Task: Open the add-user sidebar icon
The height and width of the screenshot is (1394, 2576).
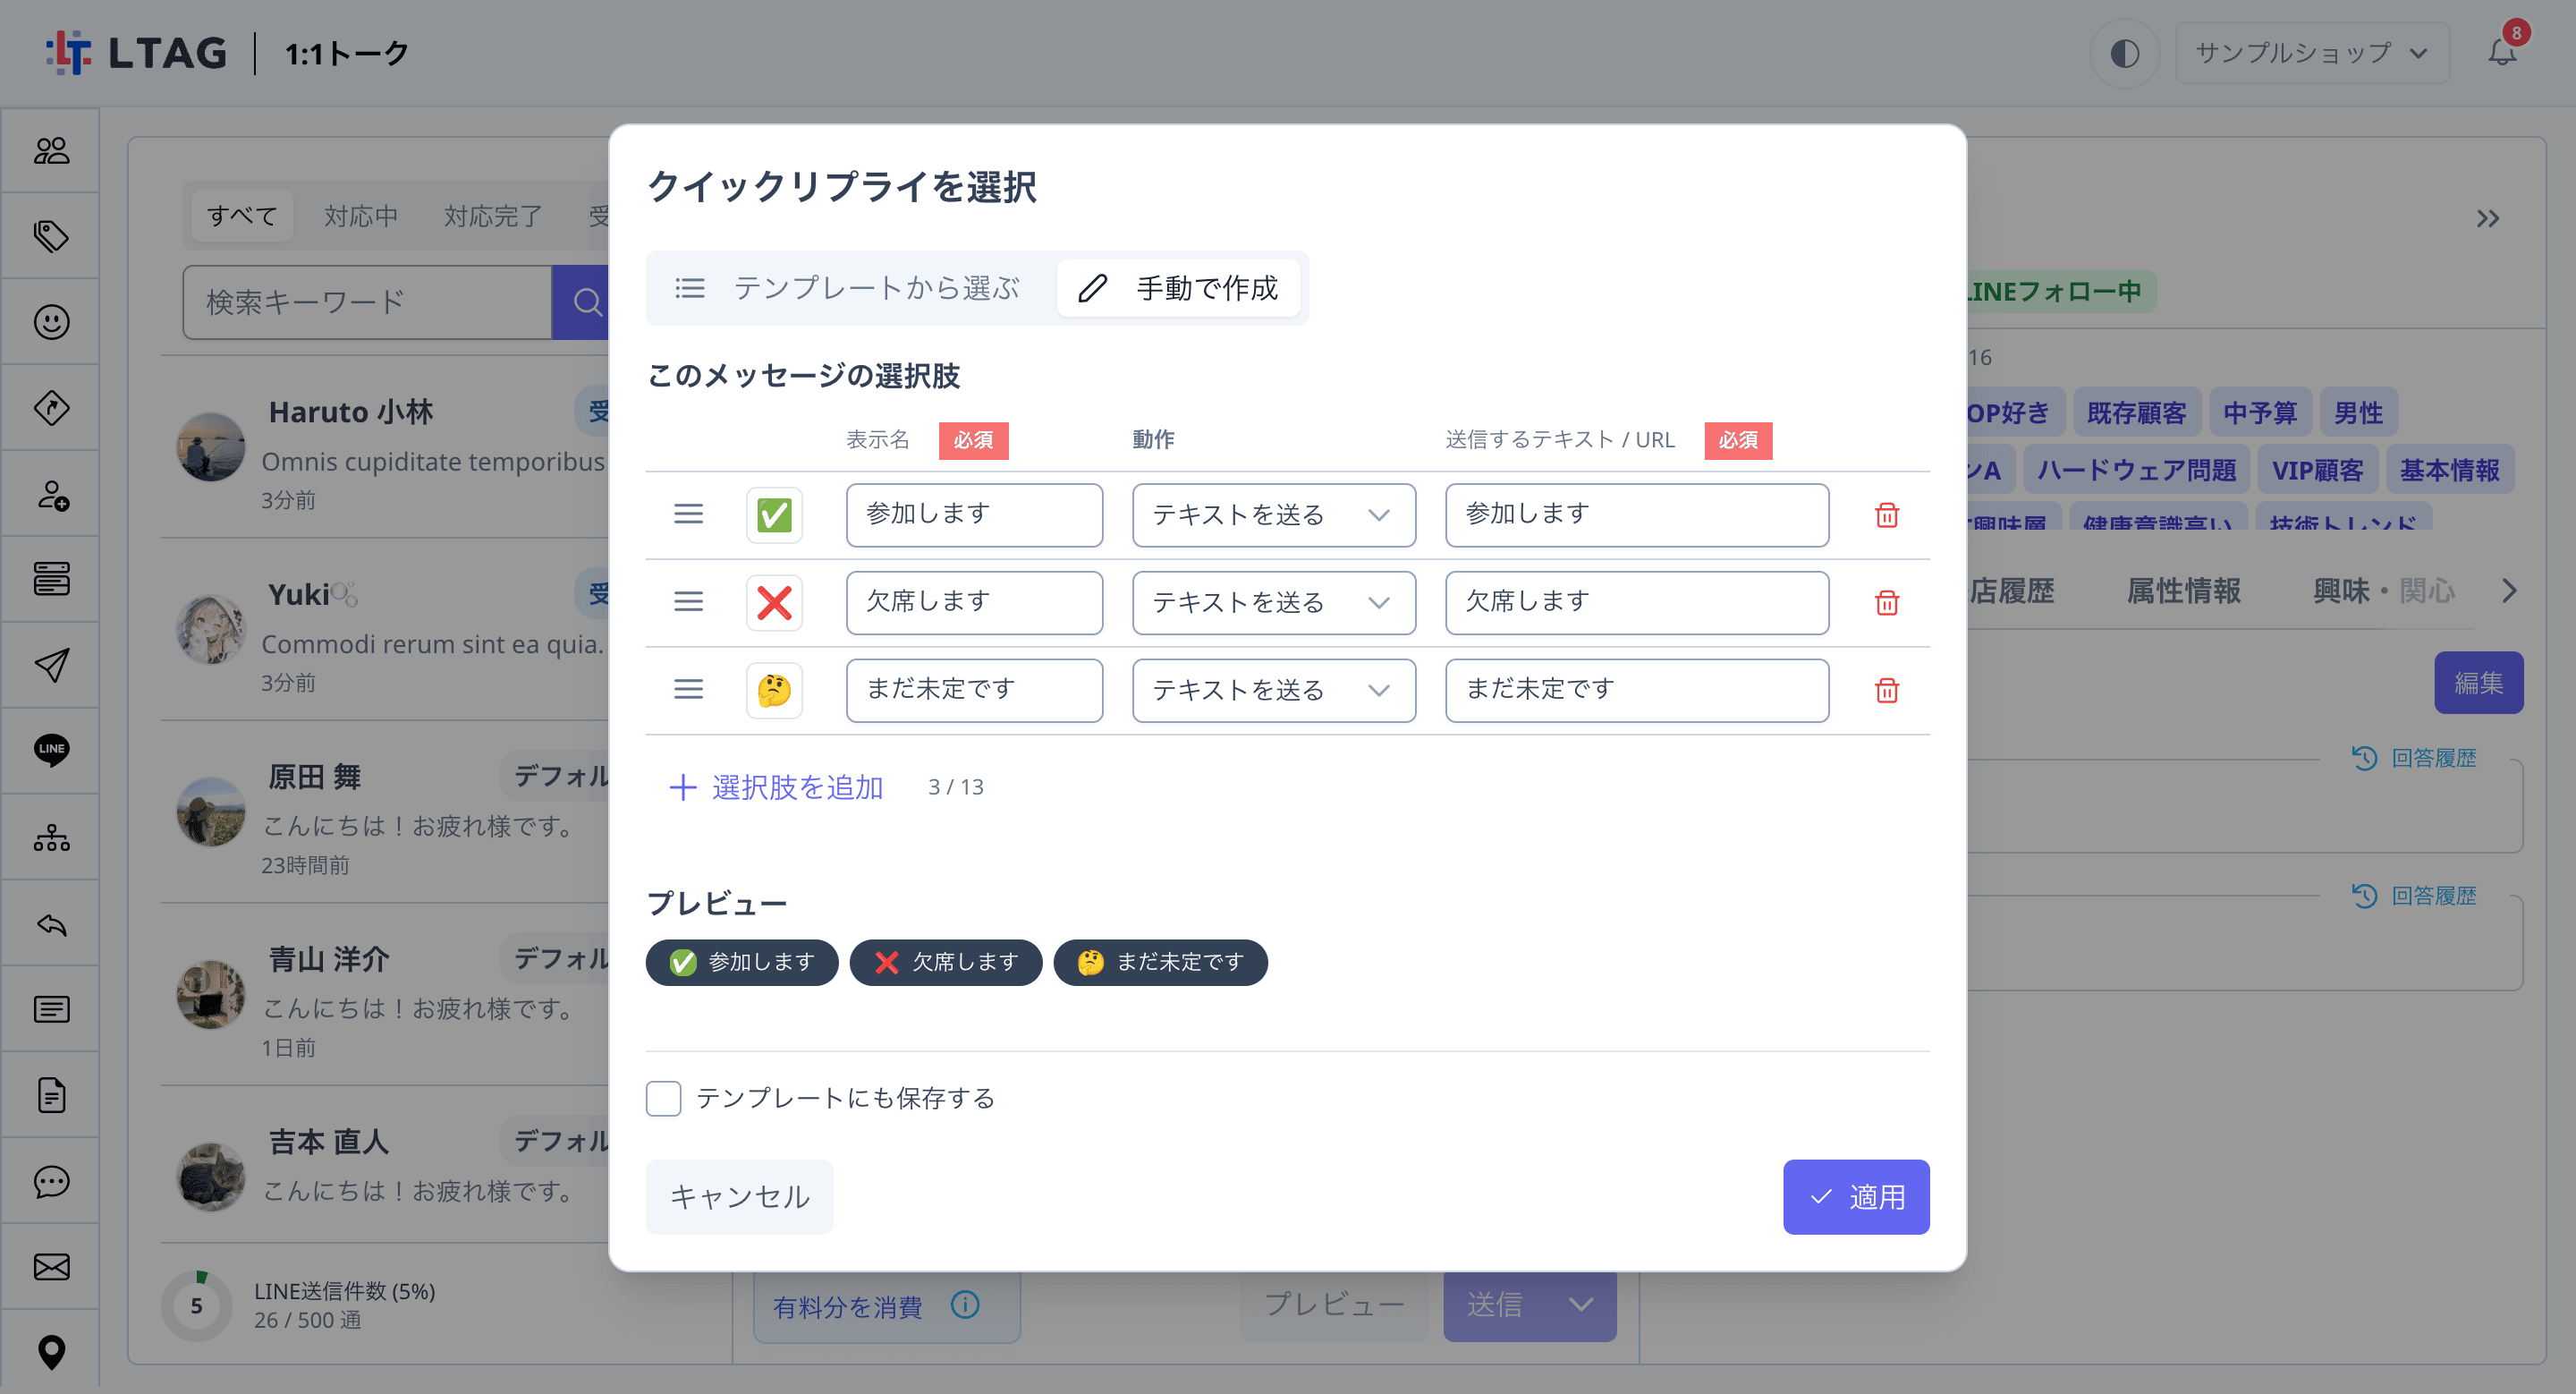Action: point(51,494)
